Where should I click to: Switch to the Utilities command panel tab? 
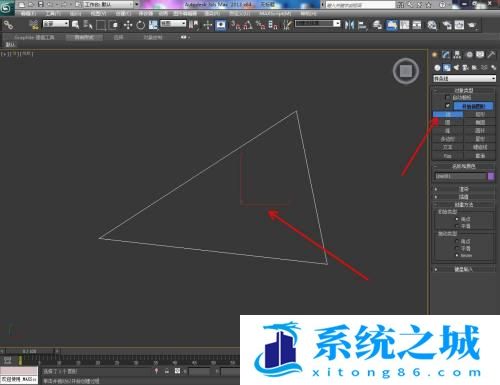pos(491,55)
